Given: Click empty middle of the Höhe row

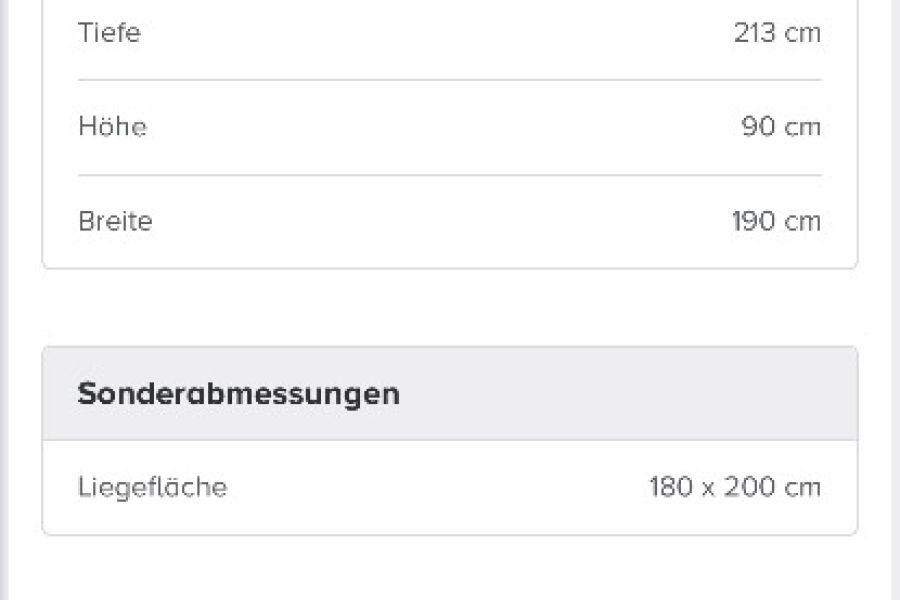Looking at the screenshot, I should tap(442, 126).
